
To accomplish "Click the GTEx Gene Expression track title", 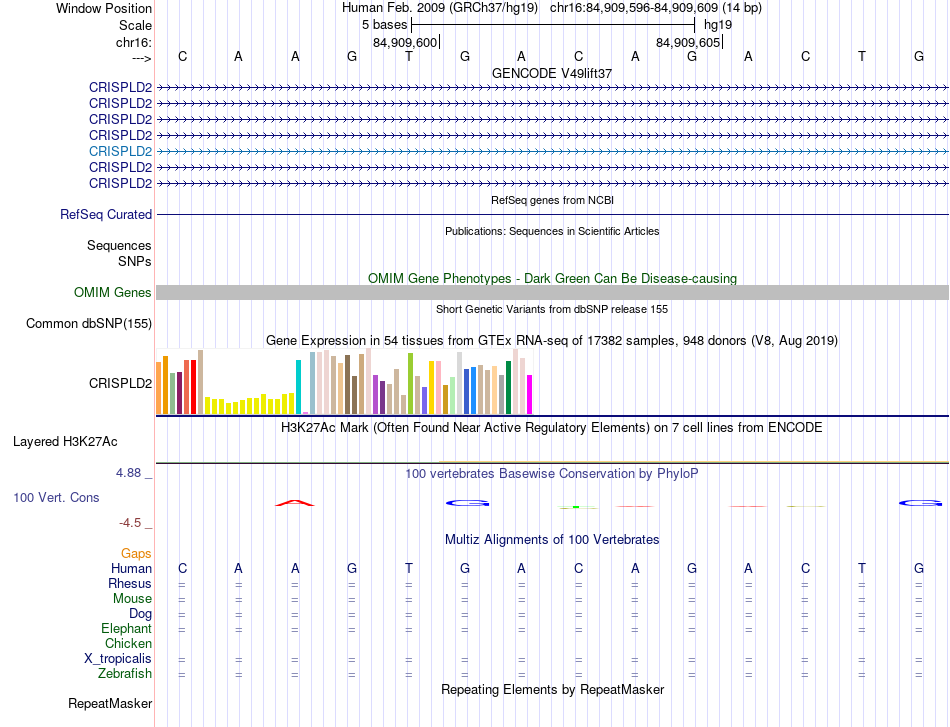I will 552,340.
